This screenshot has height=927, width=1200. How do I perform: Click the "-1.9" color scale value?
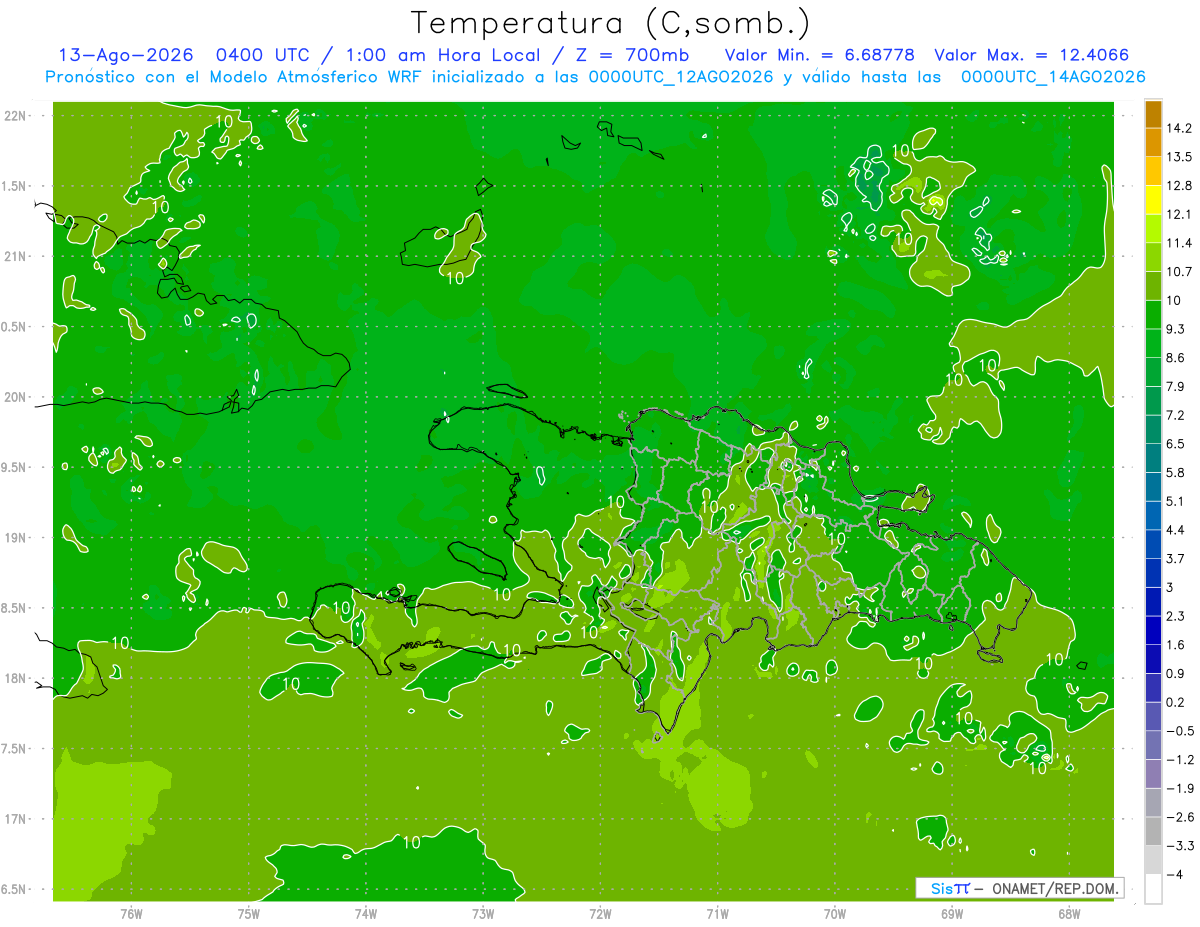pos(1179,788)
